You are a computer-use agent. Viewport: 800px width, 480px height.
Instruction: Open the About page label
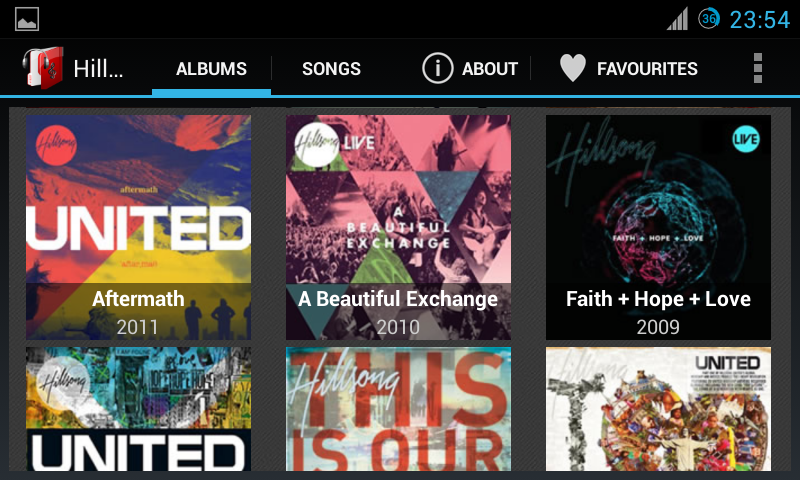[x=490, y=68]
